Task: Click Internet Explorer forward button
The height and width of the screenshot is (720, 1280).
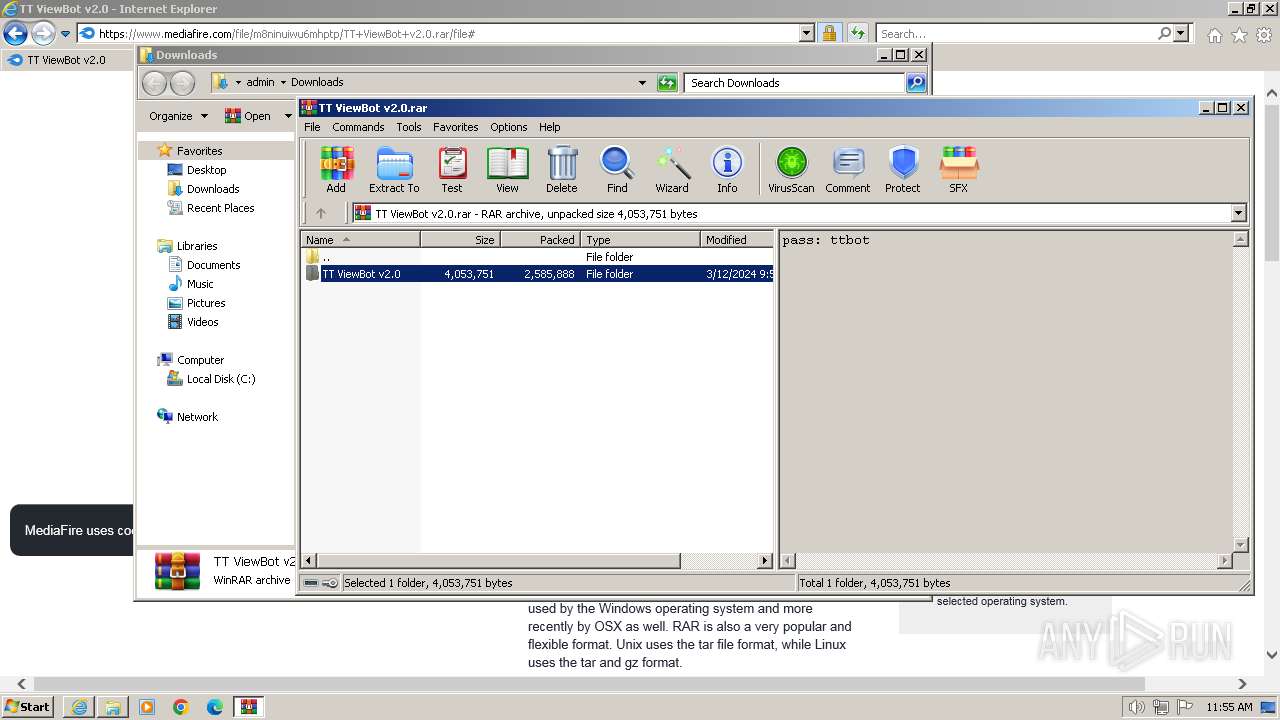Action: 42,34
